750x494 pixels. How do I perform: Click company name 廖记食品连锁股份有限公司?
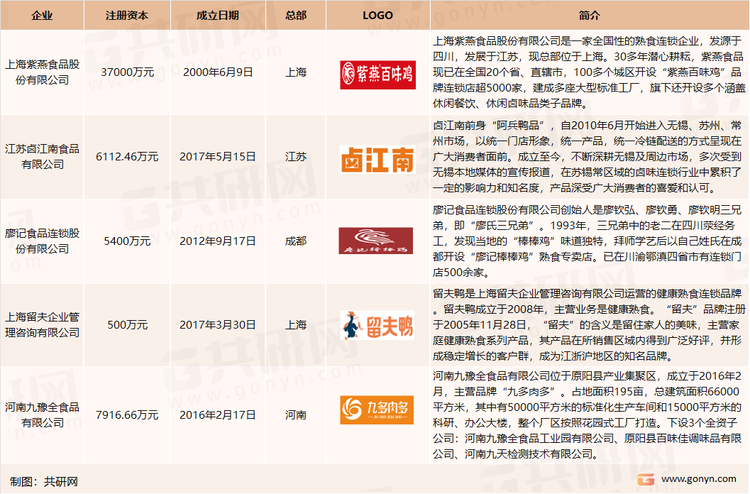pyautogui.click(x=42, y=241)
